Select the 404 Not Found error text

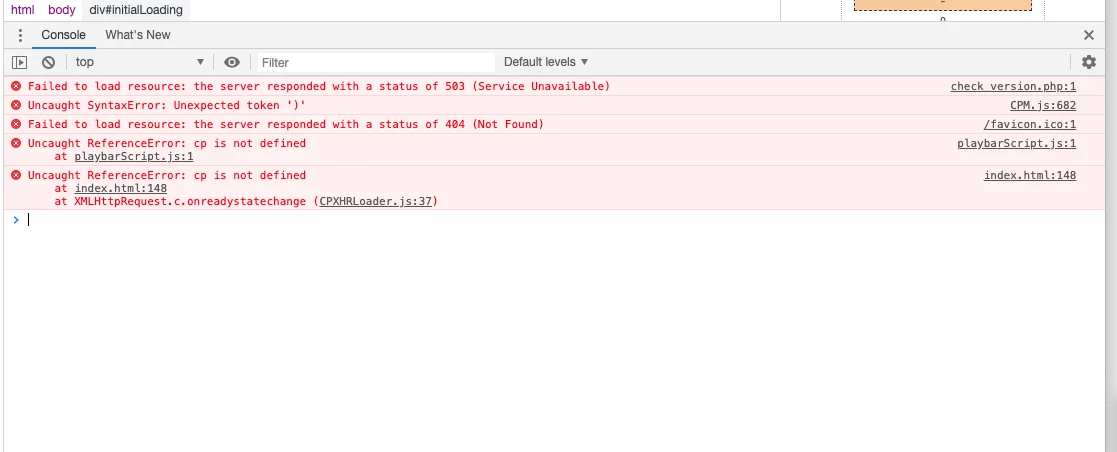tap(286, 124)
